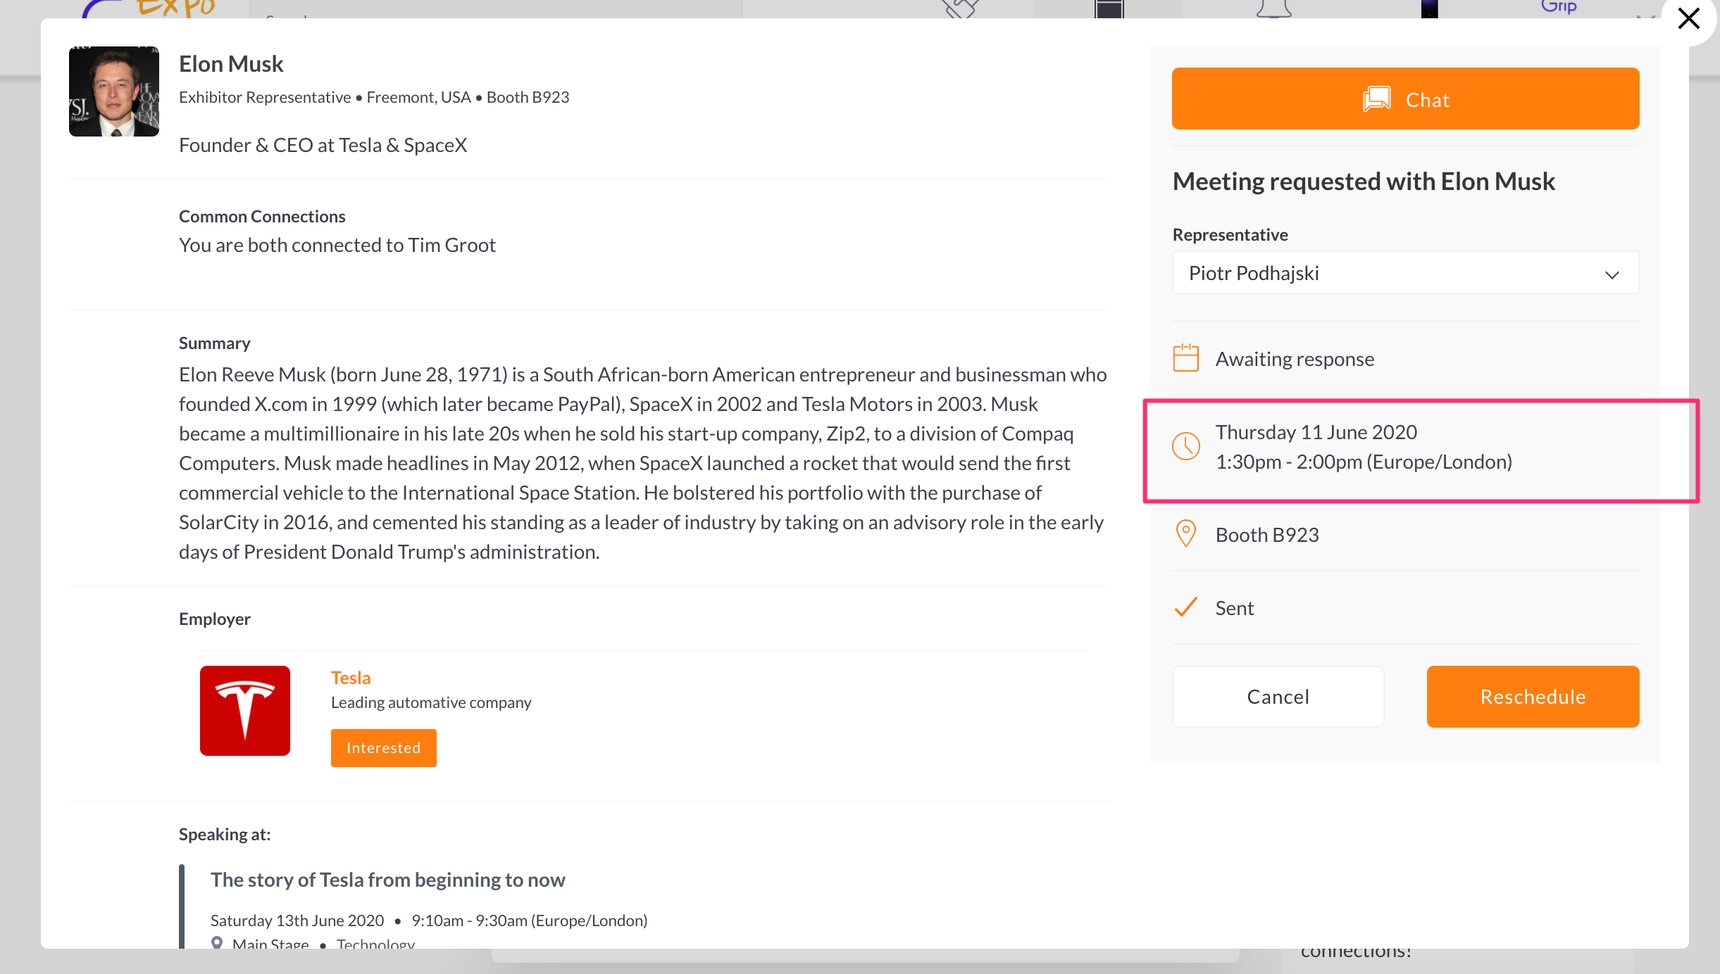Screen dimensions: 1720x974
Task: Click the Technology tag on the session
Action: pos(375,943)
